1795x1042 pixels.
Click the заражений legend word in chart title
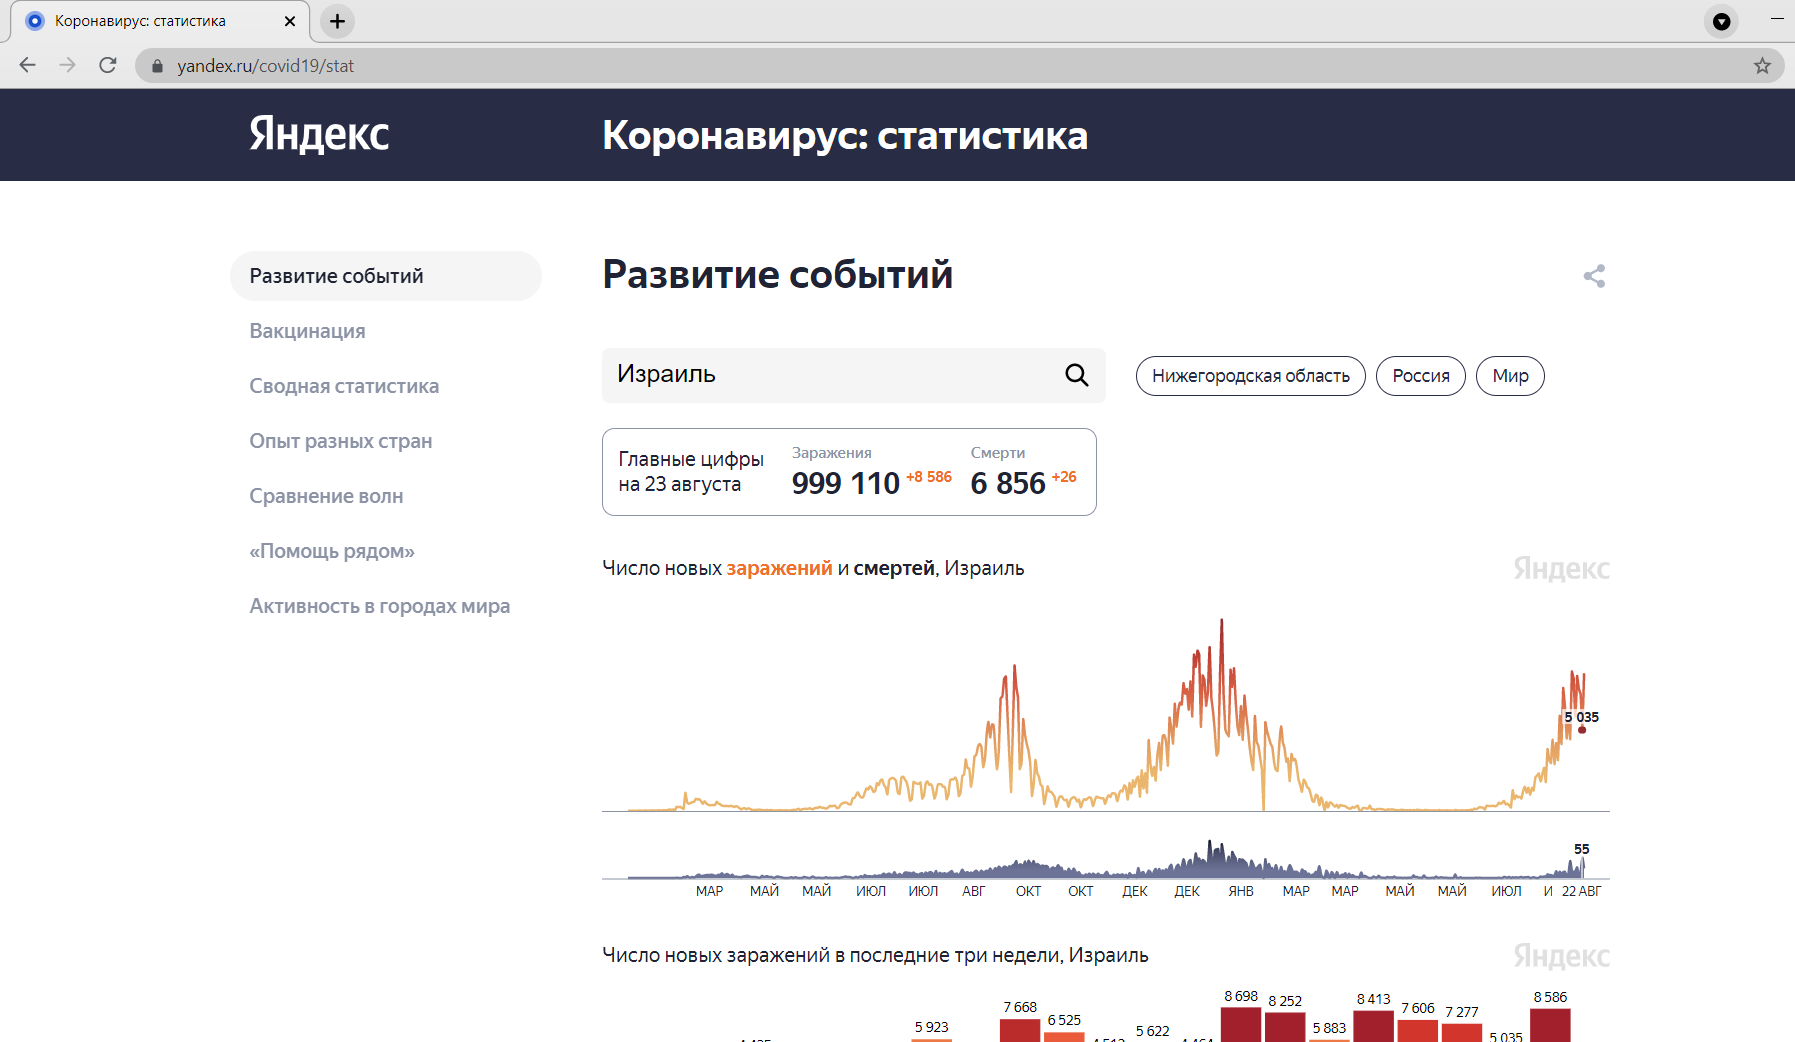coord(779,568)
